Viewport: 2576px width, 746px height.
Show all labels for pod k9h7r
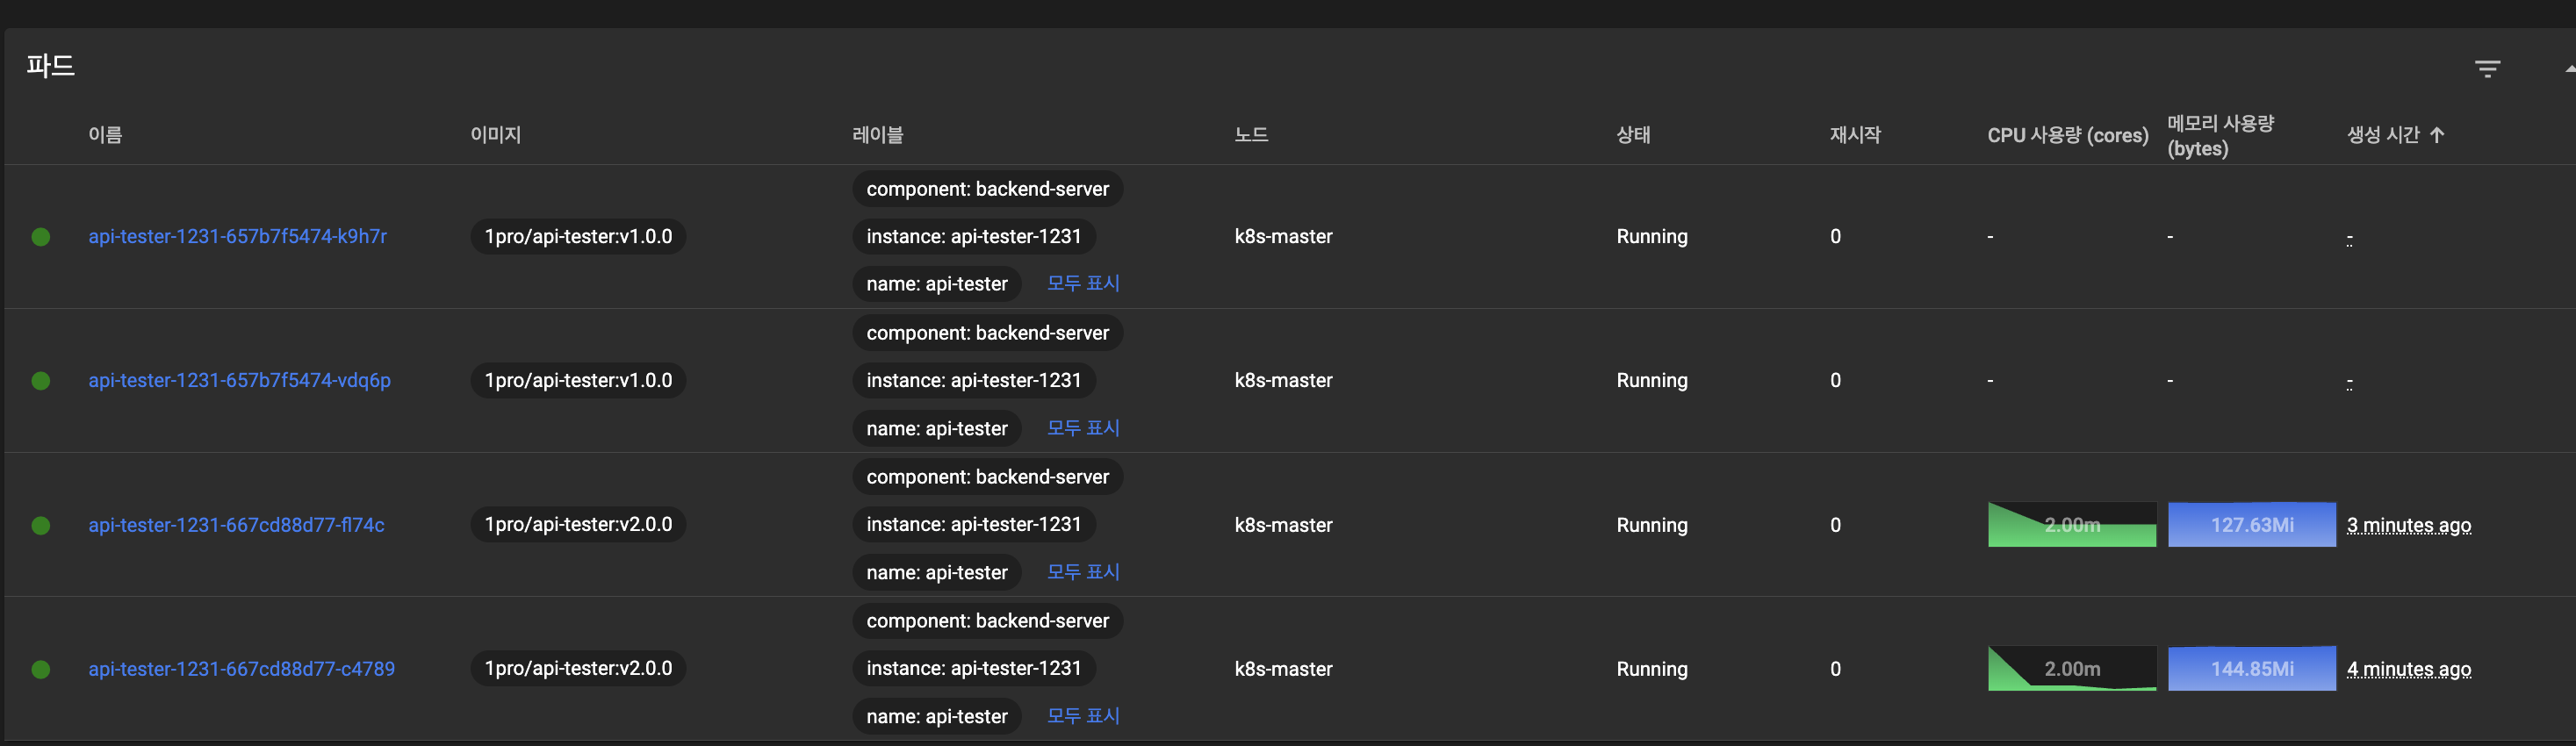(x=1083, y=284)
